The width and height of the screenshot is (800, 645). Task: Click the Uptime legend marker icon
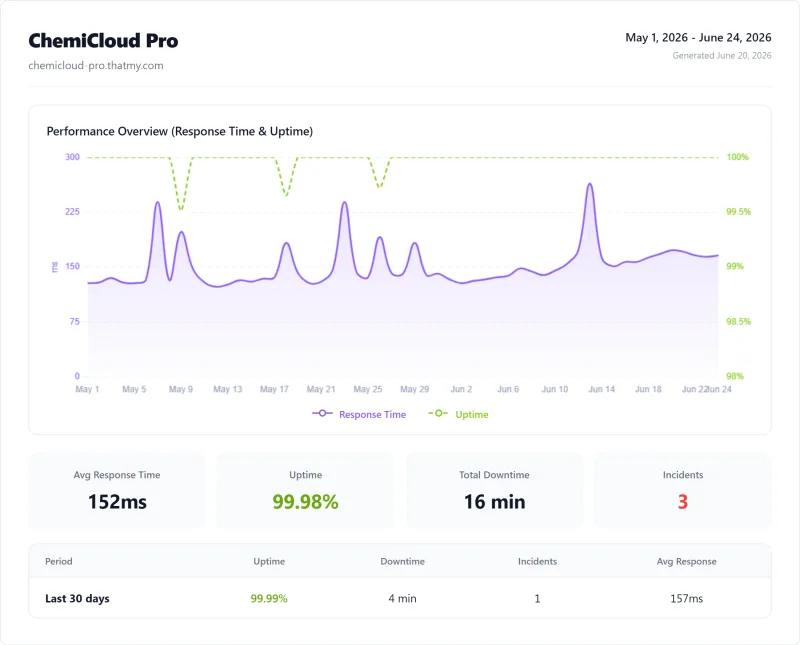[438, 413]
